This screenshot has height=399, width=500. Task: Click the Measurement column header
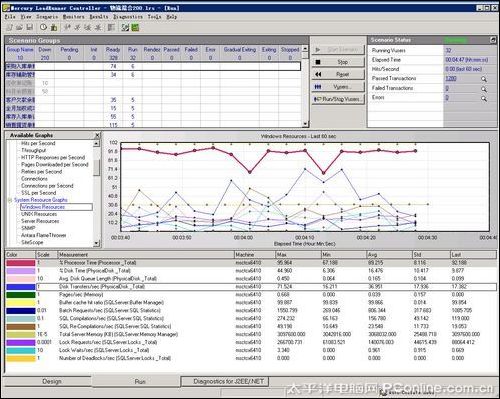(146, 255)
